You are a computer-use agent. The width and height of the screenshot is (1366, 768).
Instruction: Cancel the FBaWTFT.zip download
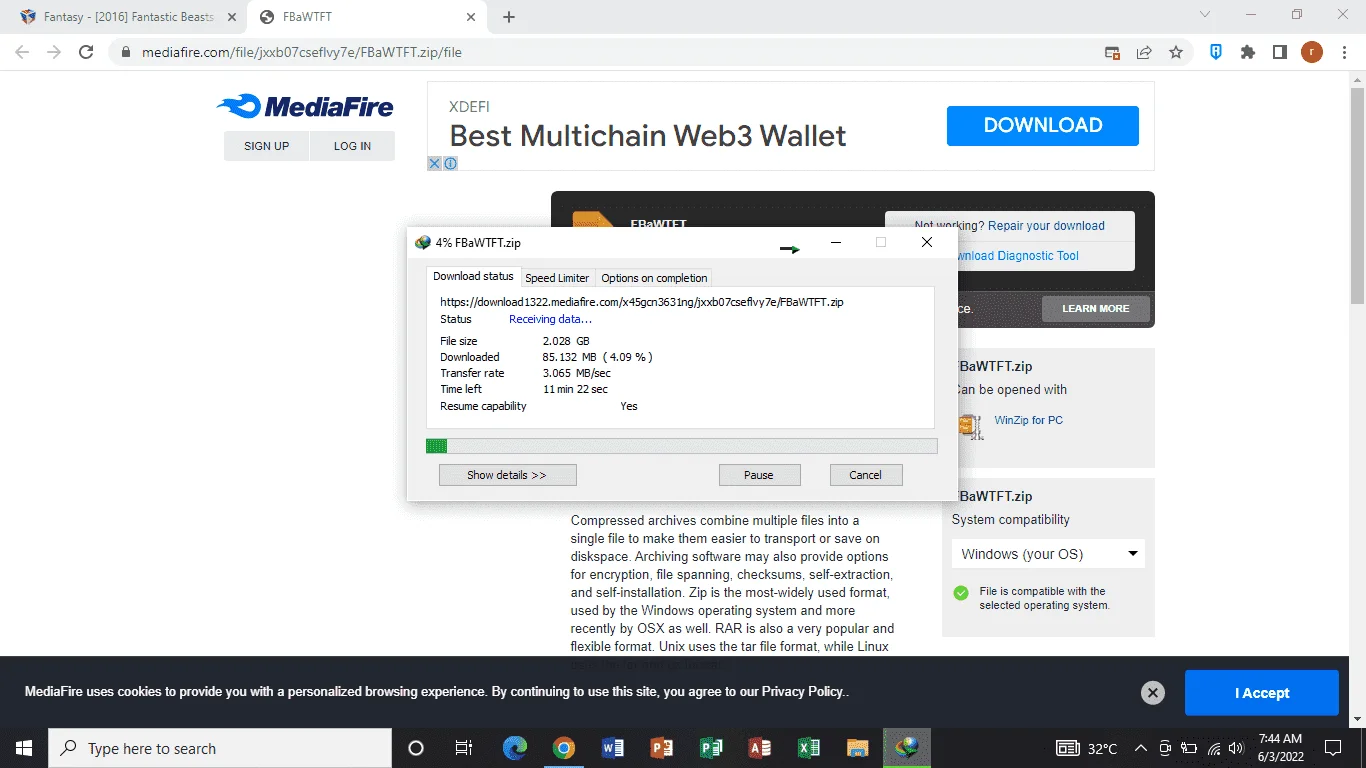pos(866,475)
